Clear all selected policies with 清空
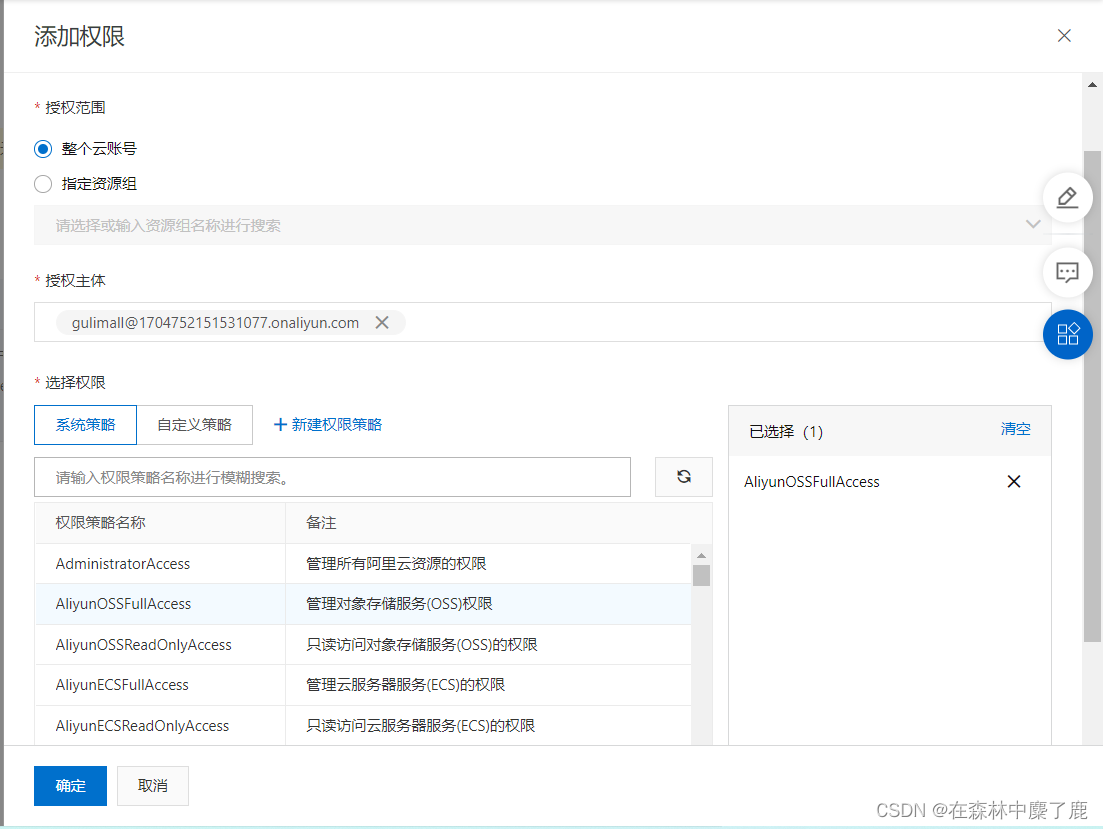 coord(1015,429)
